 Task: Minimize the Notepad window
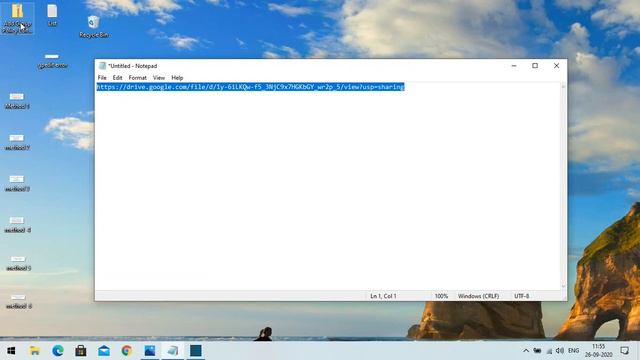pos(514,66)
